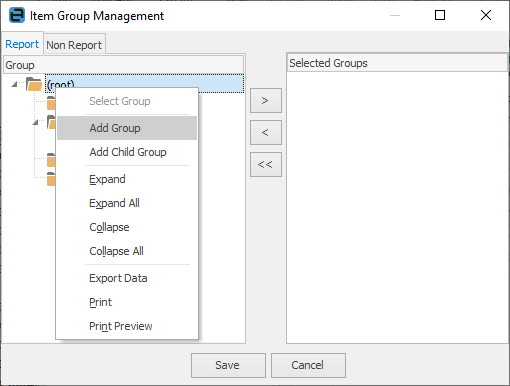This screenshot has height=386, width=510.
Task: Select the (root) tree item
Action: point(144,83)
